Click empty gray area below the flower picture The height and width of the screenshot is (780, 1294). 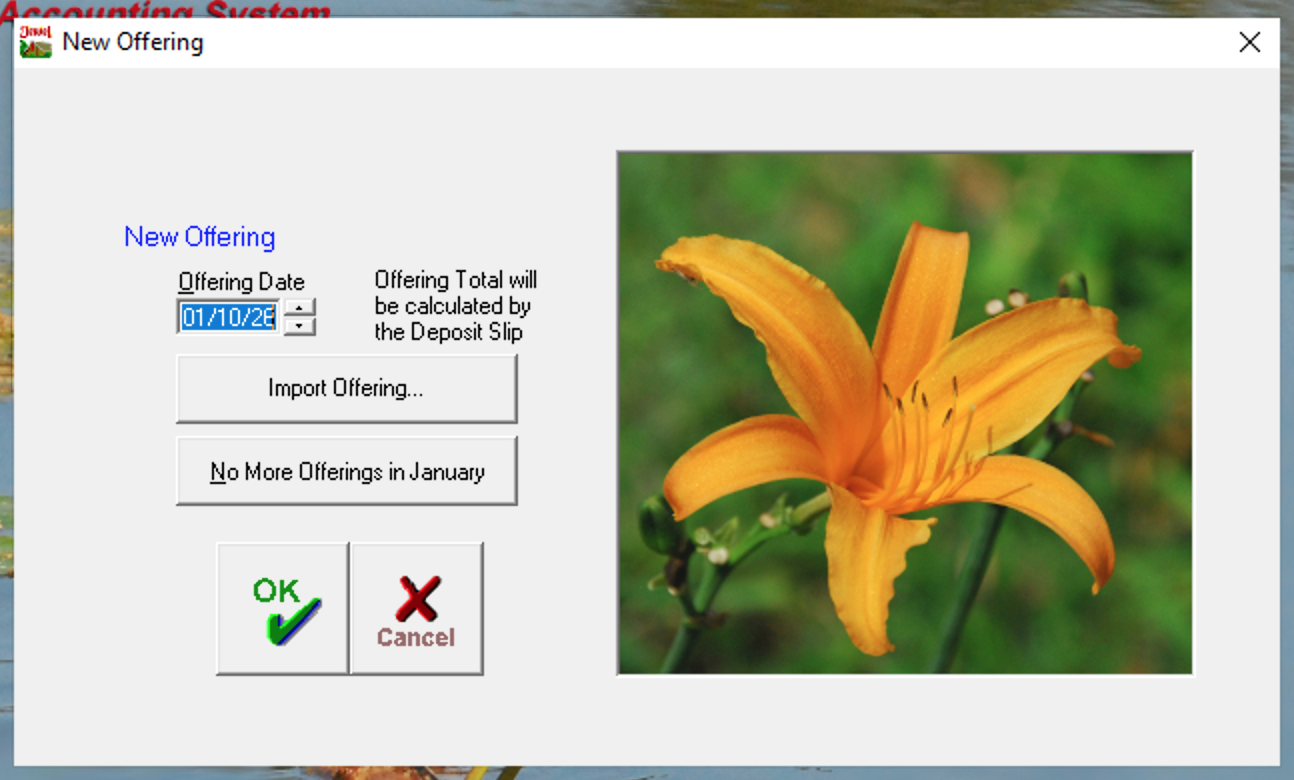point(904,720)
